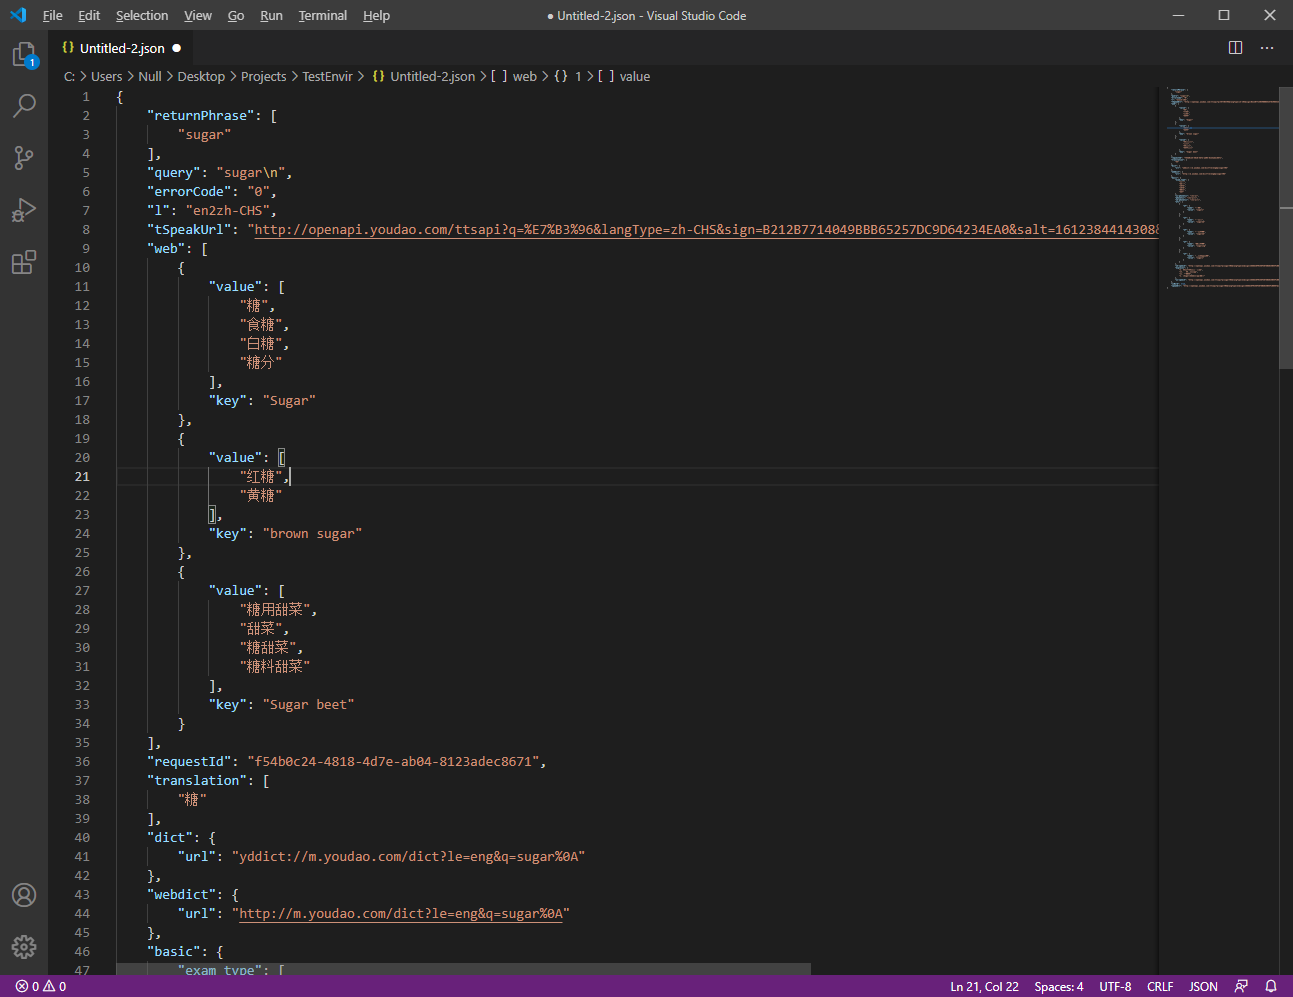Viewport: 1293px width, 997px height.
Task: Click the yddict://m.youdao.com url string
Action: pos(408,856)
